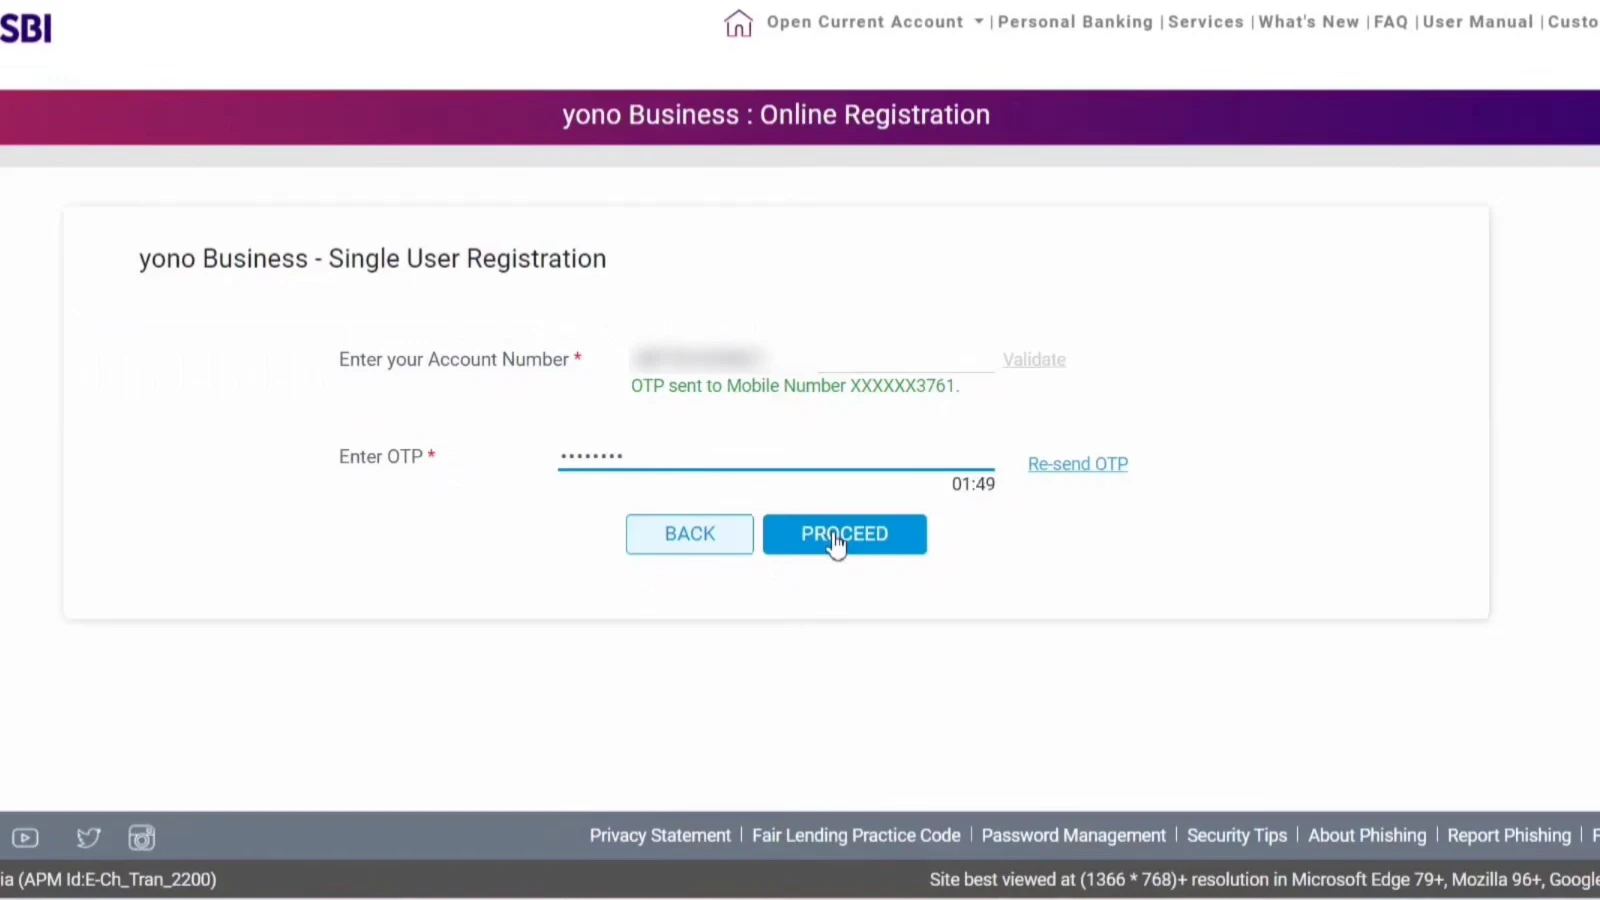This screenshot has width=1600, height=900.
Task: Click the 'OTP sent to Mobile Number' message
Action: point(795,386)
